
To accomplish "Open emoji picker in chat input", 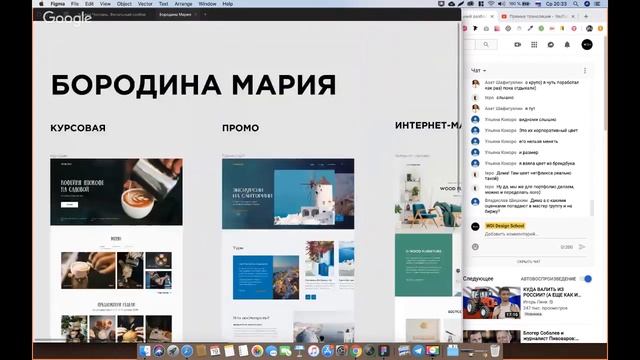I will click(x=475, y=247).
